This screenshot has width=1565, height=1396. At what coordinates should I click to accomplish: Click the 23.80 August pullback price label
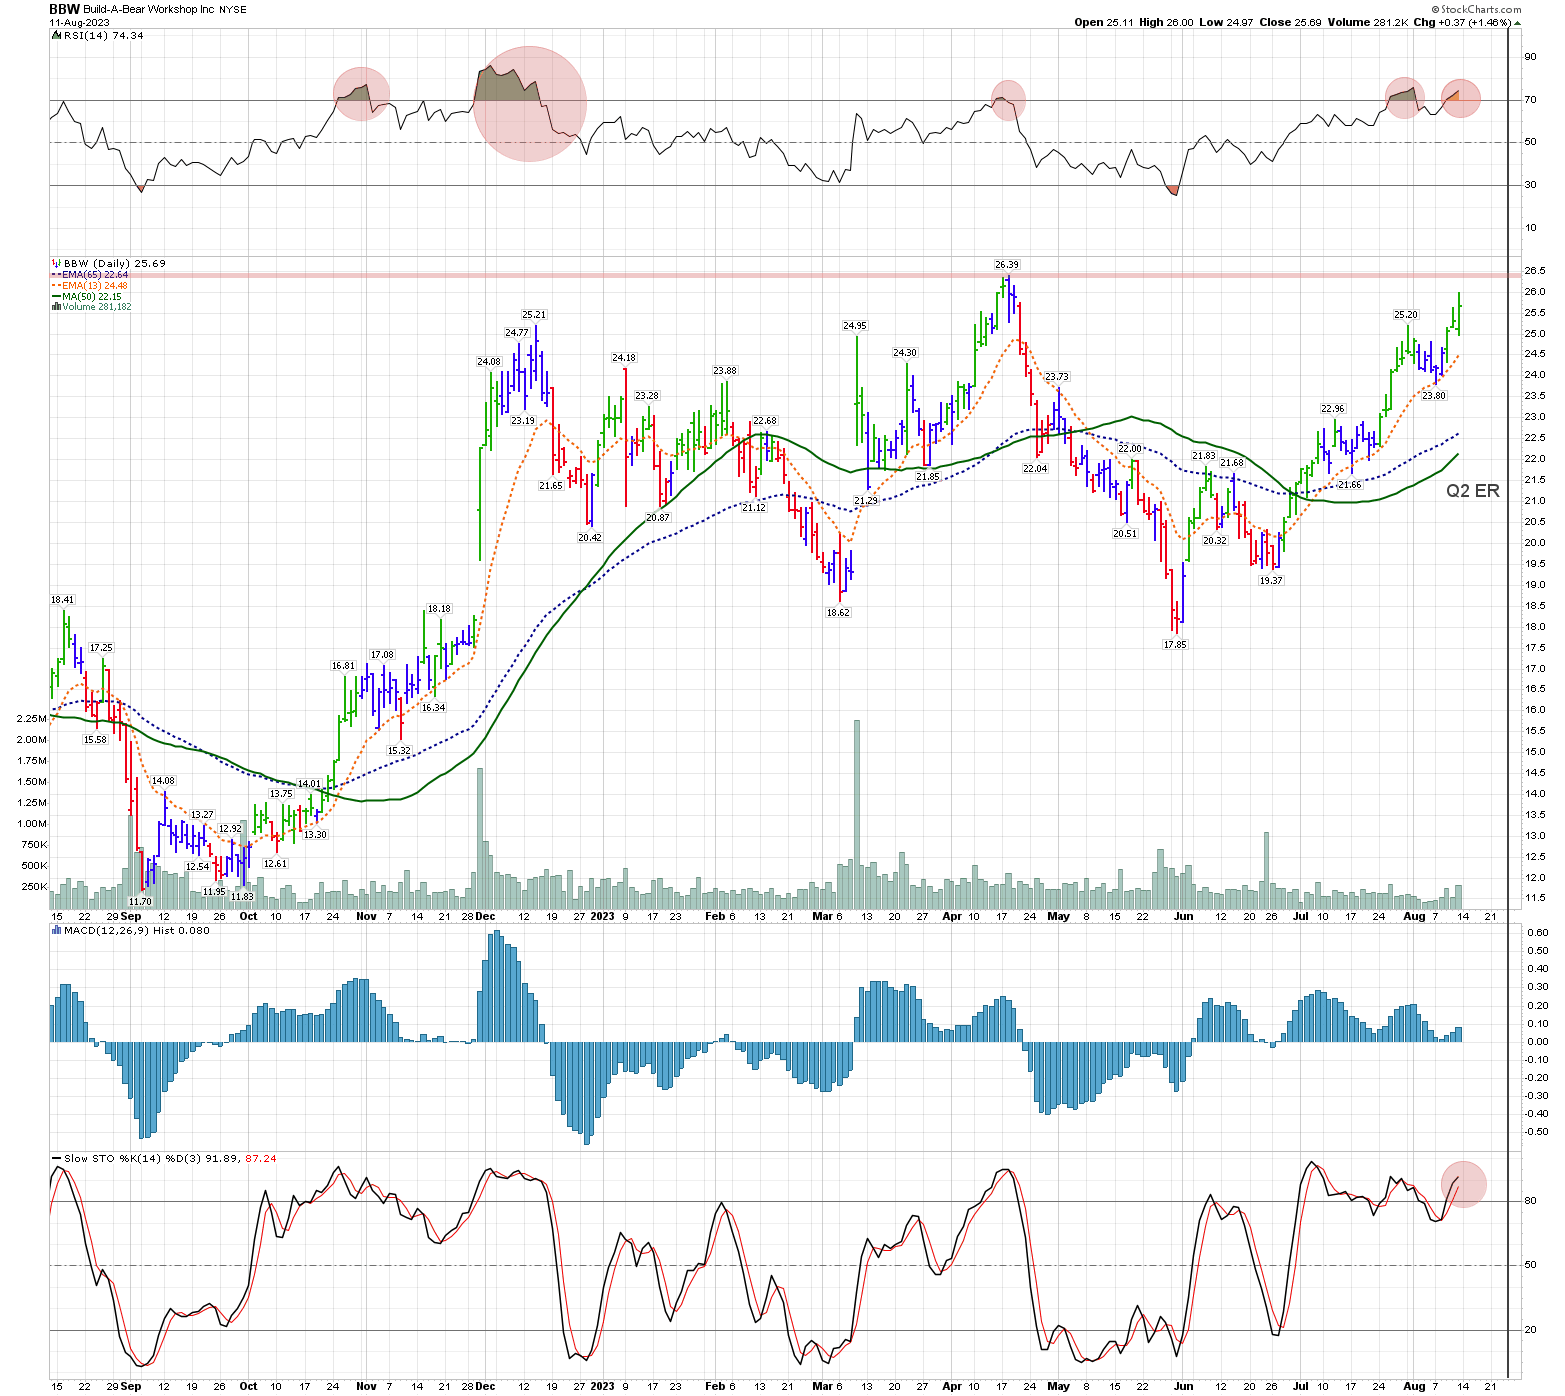(x=1434, y=395)
